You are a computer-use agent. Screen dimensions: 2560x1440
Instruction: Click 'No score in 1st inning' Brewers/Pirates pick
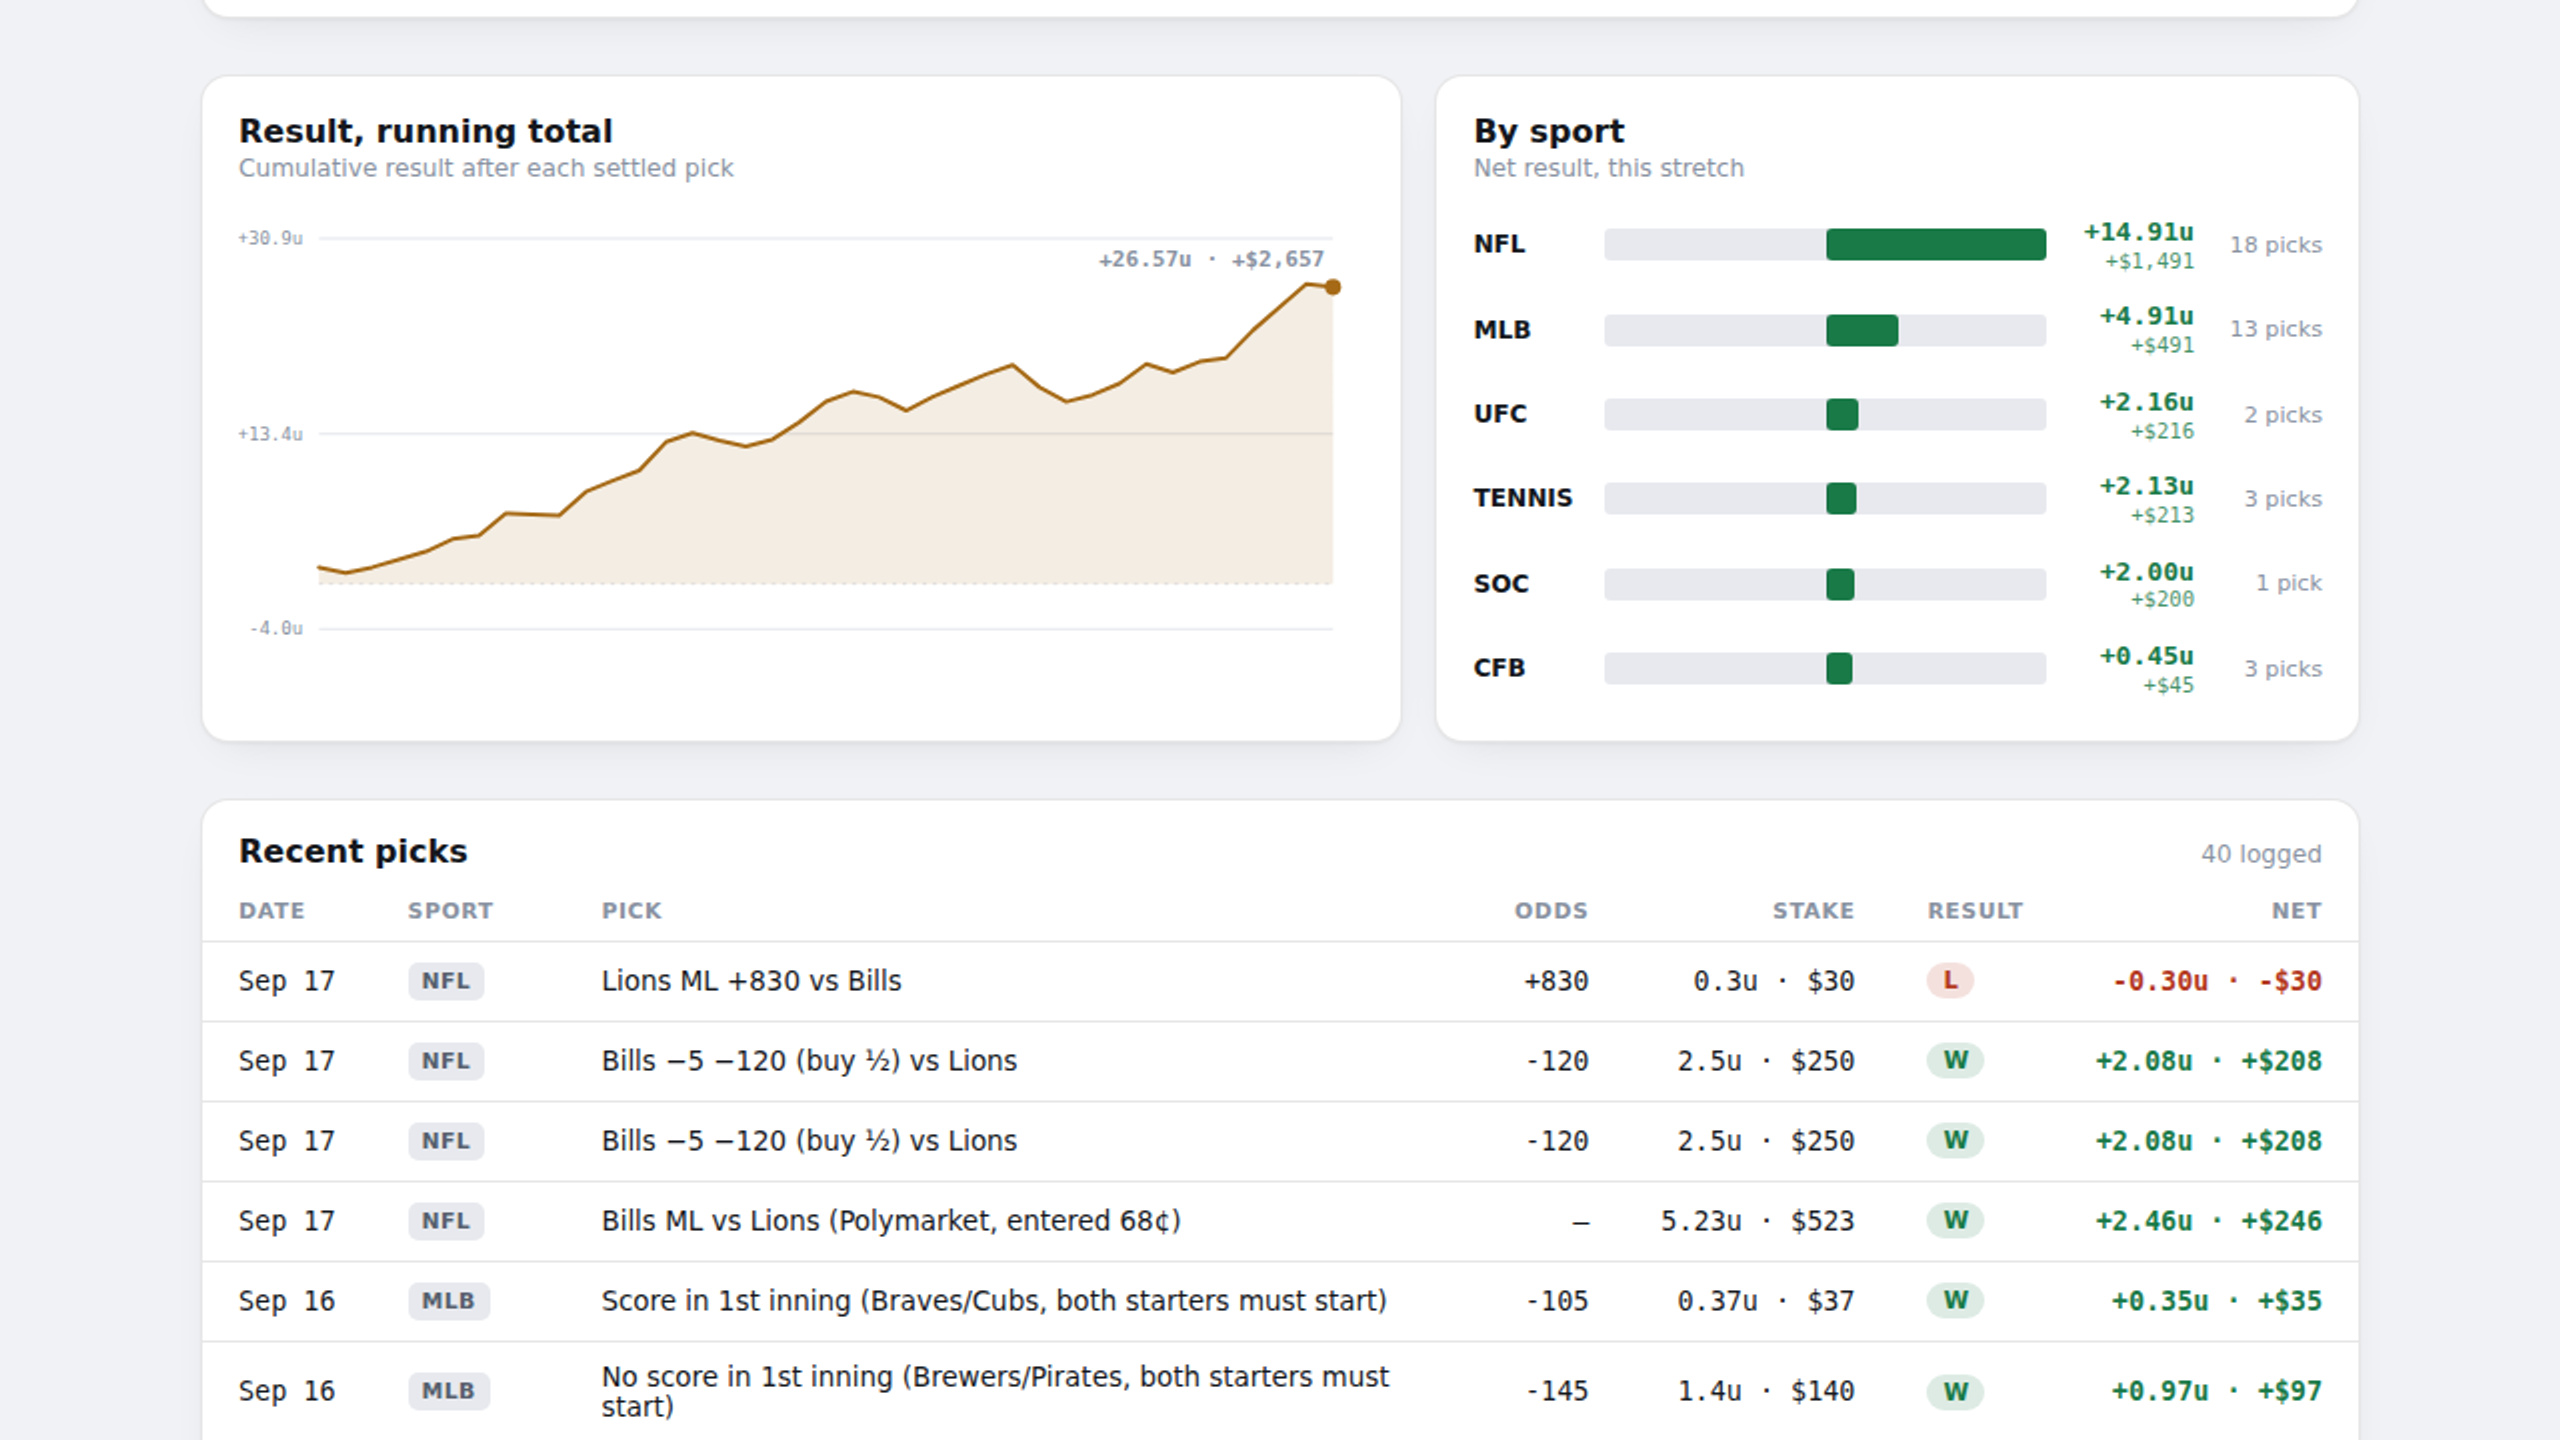995,1391
